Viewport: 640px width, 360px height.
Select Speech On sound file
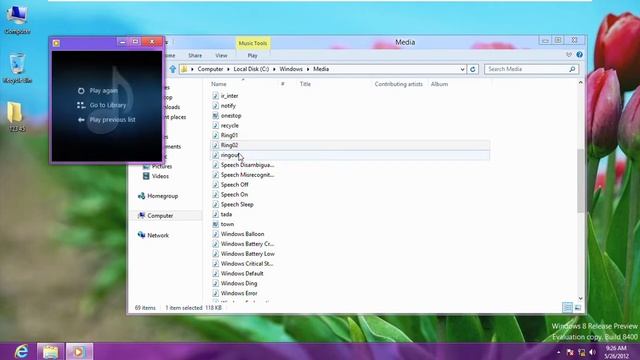234,195
